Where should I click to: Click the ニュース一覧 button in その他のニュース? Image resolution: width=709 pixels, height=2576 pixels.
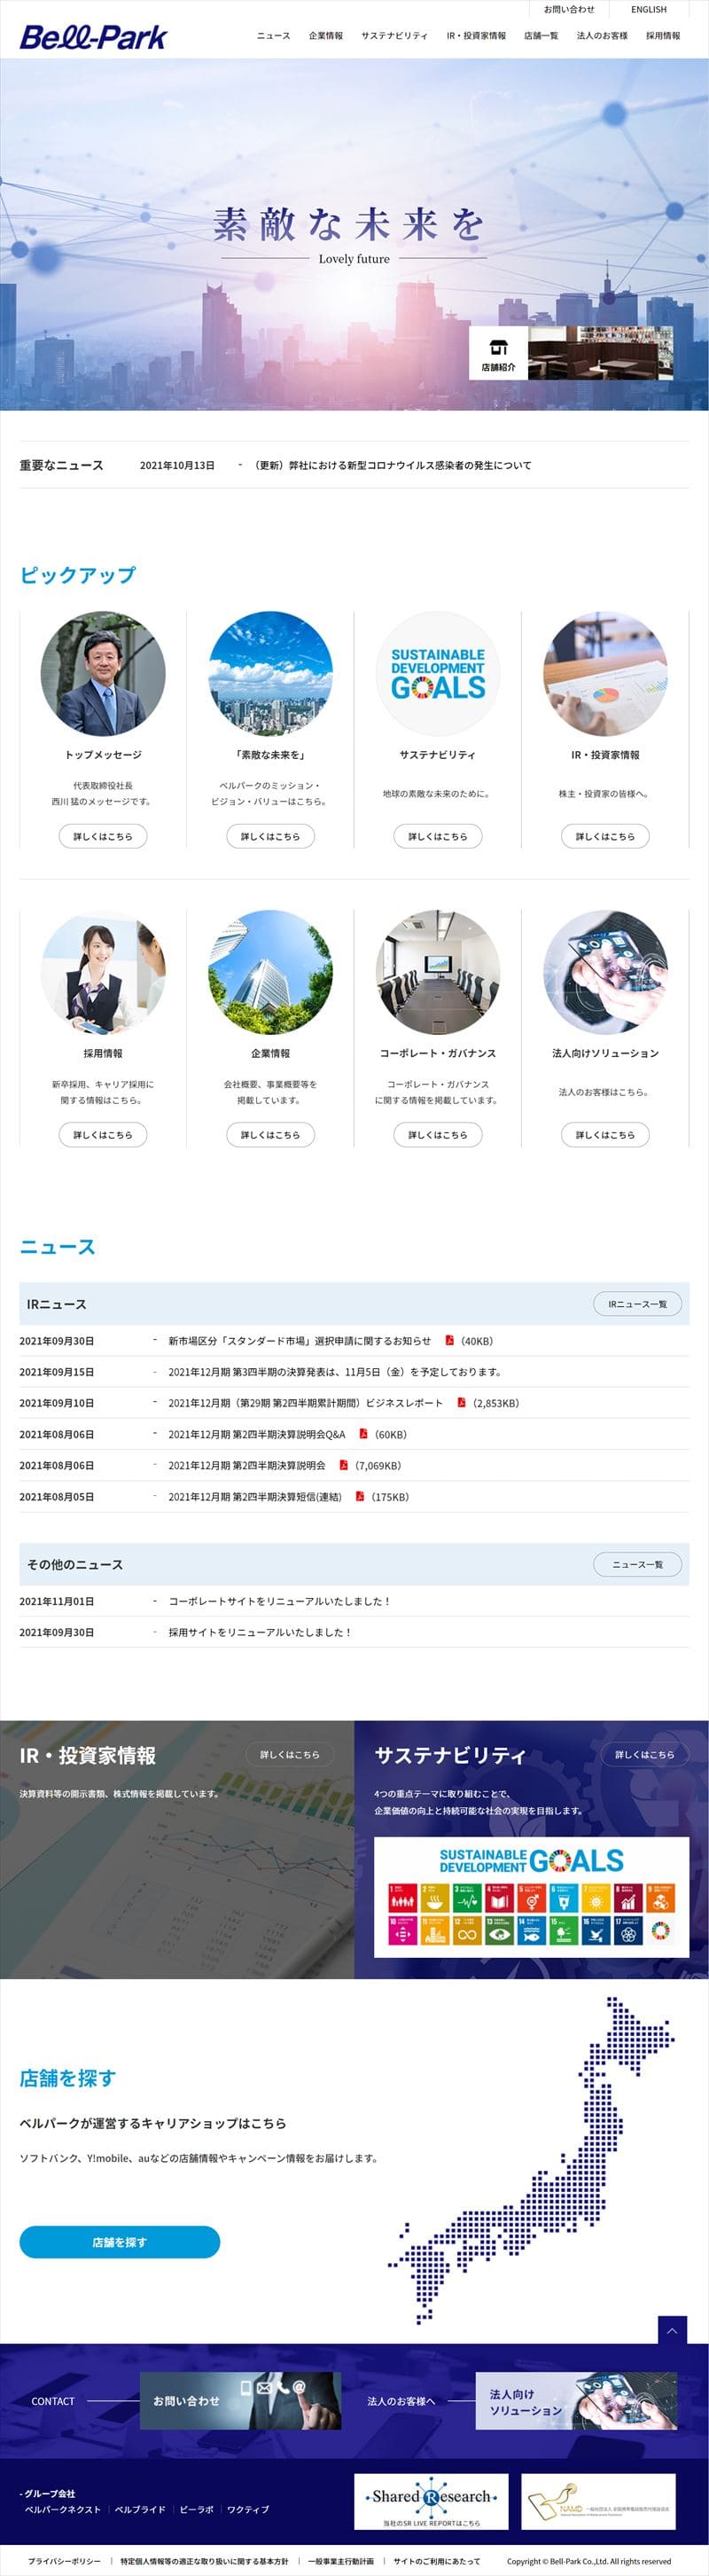pos(637,1564)
